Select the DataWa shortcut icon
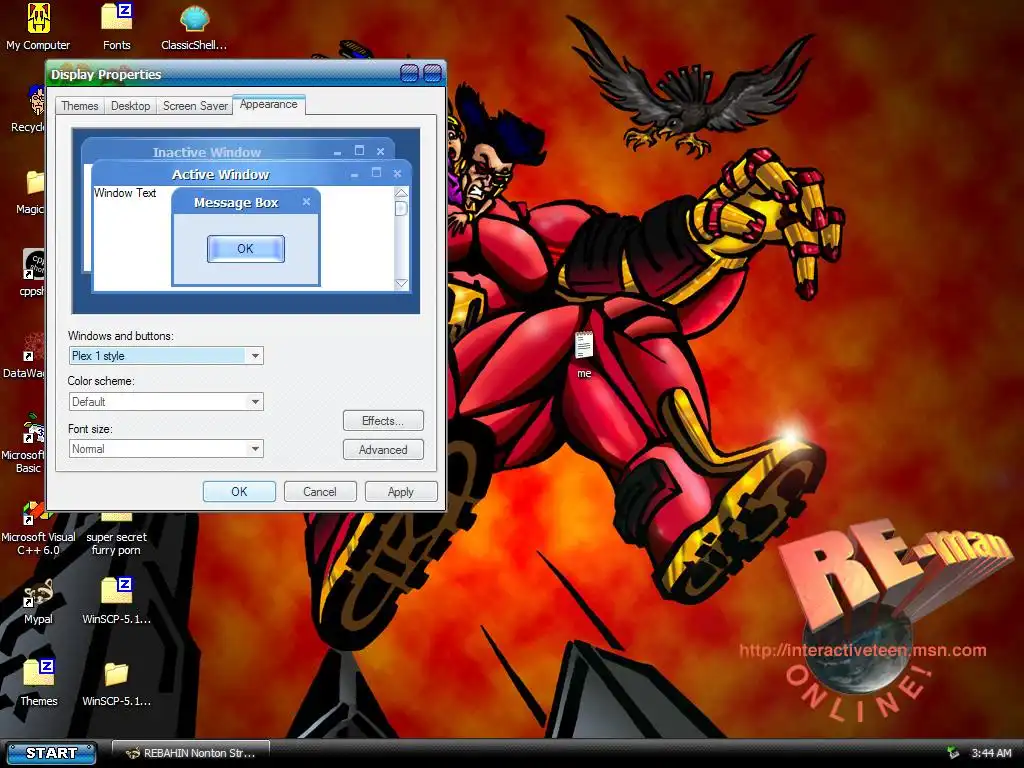Image resolution: width=1024 pixels, height=768 pixels. 34,346
